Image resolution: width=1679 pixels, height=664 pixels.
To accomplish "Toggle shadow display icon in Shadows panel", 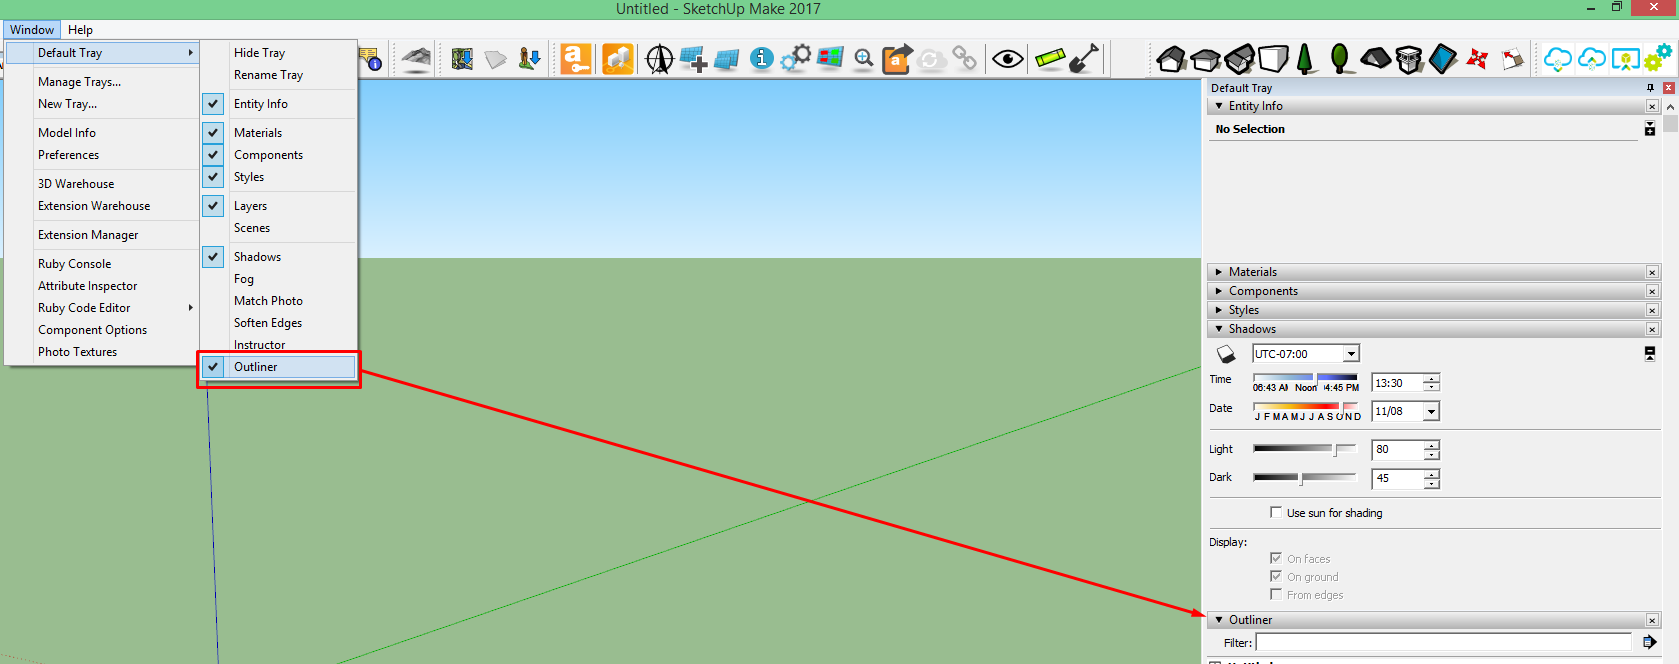I will click(1226, 354).
